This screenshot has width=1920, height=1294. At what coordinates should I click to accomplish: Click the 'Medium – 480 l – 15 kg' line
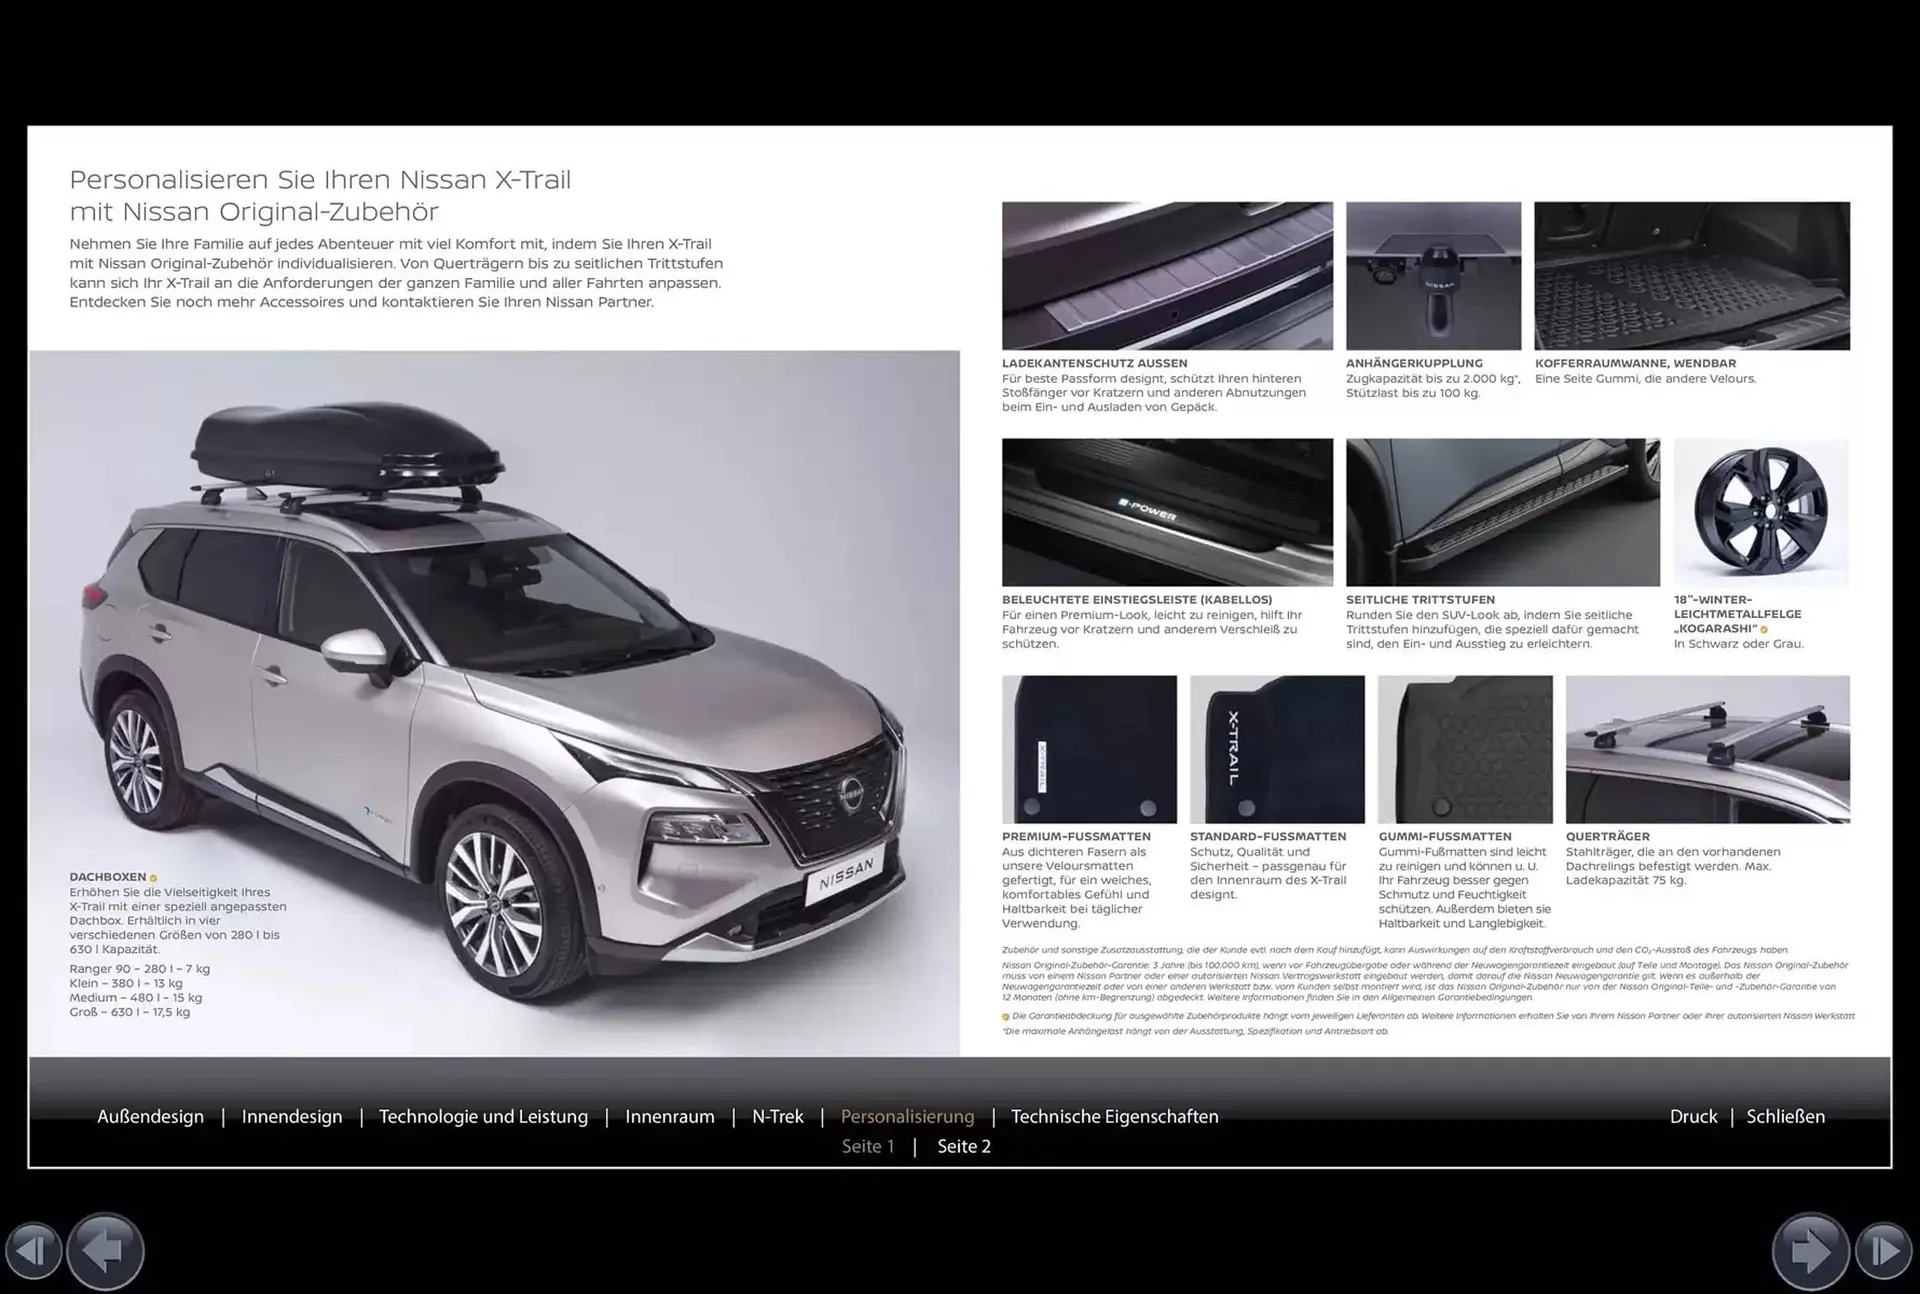pos(136,998)
